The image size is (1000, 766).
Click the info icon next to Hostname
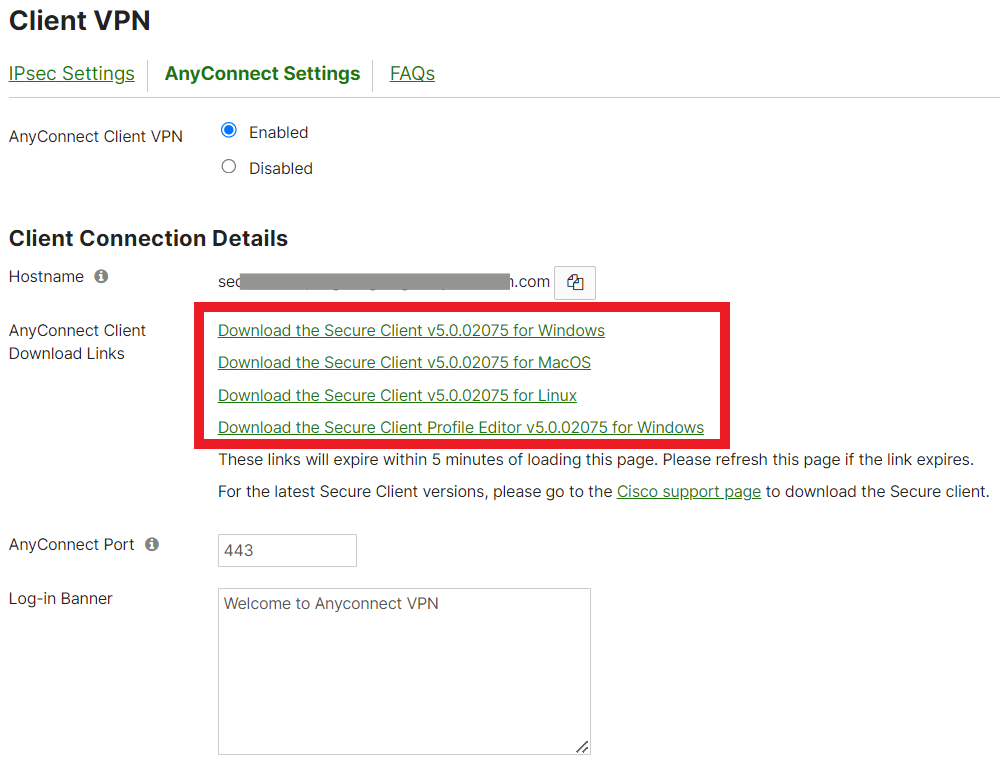pyautogui.click(x=101, y=277)
